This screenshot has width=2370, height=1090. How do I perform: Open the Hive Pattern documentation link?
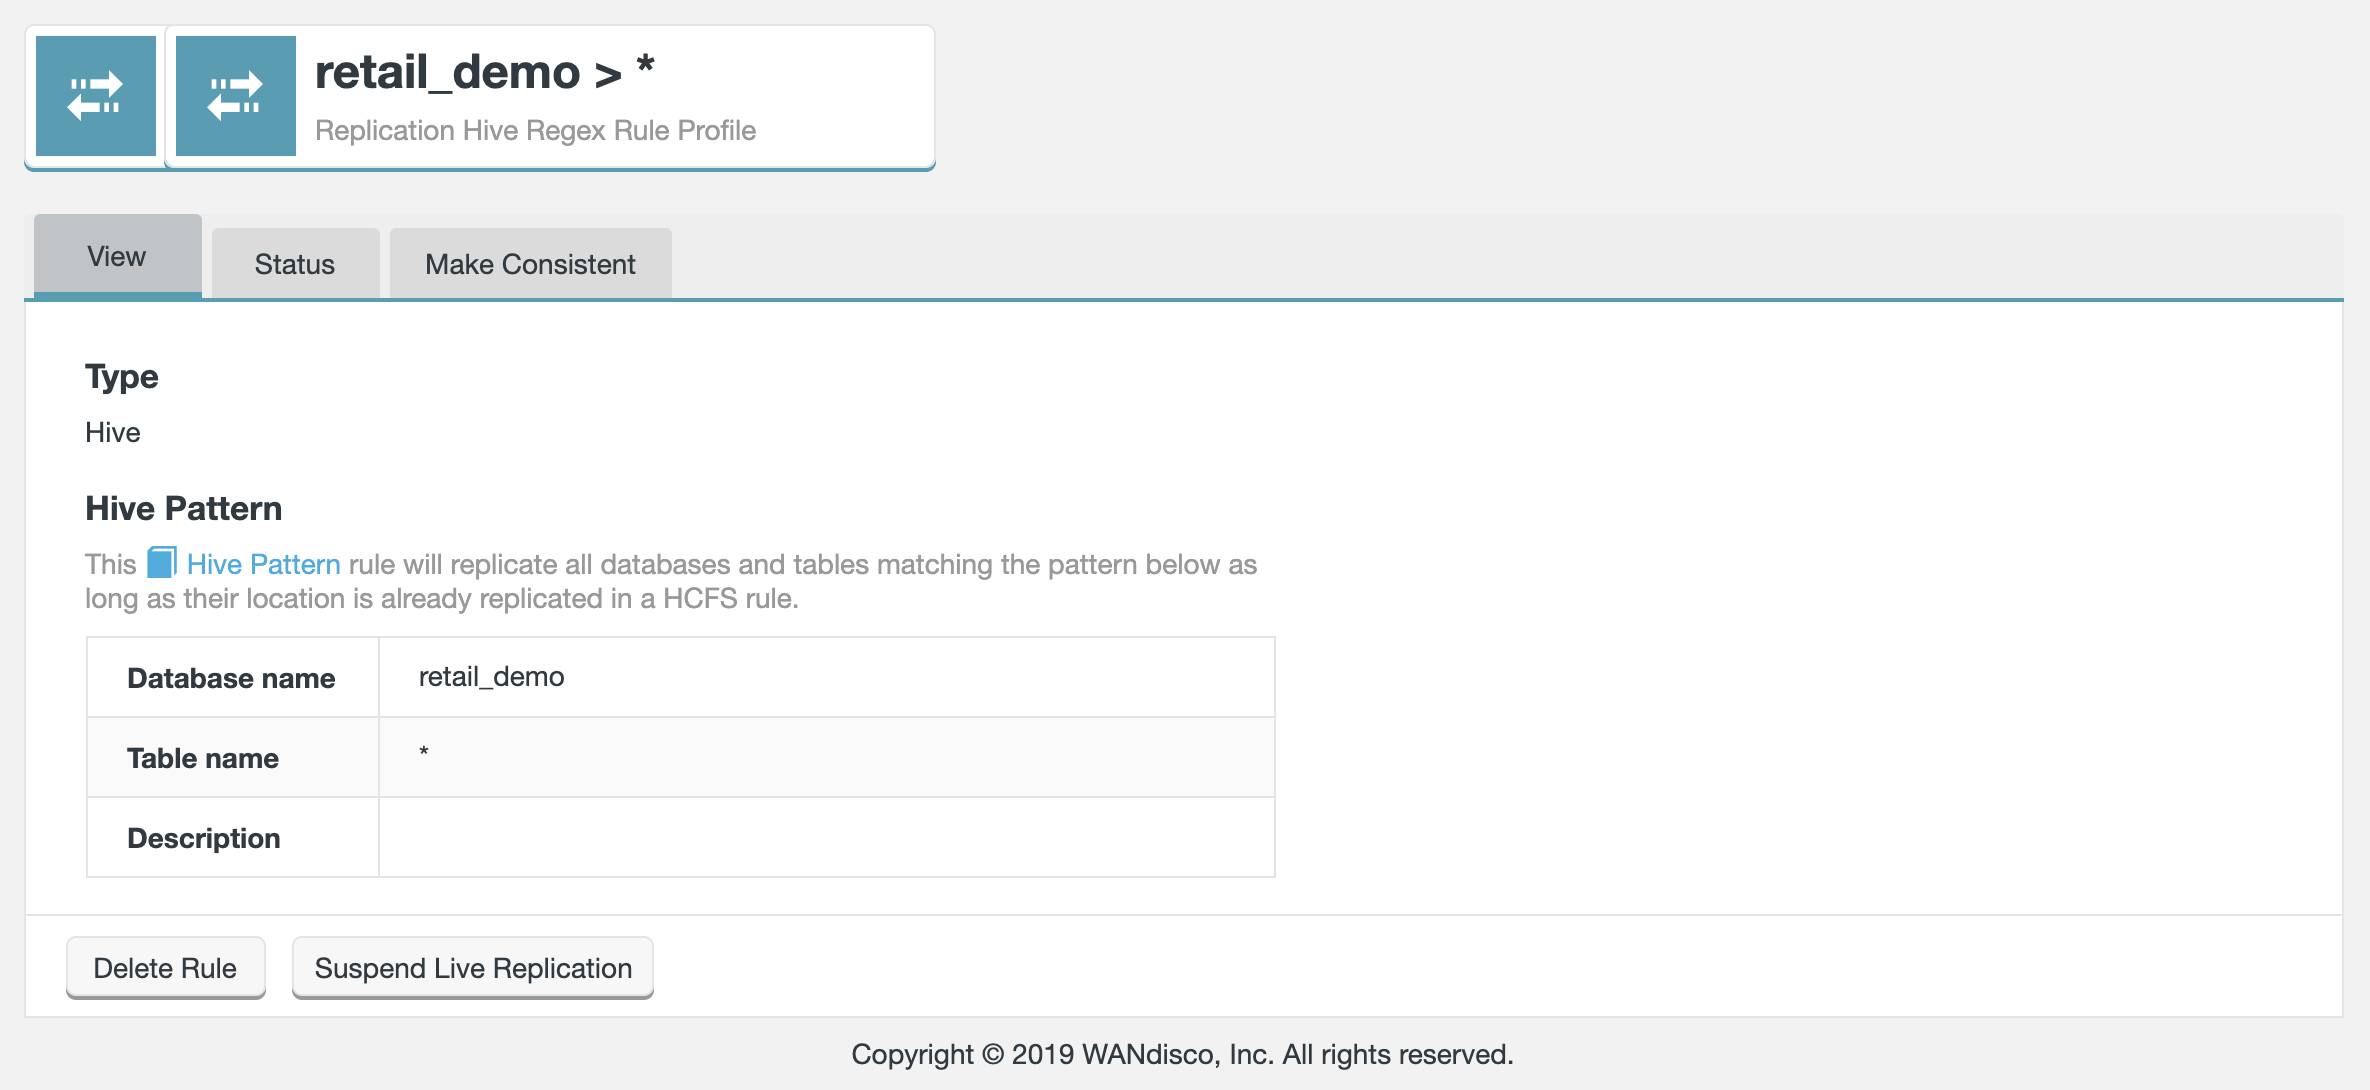pyautogui.click(x=263, y=564)
